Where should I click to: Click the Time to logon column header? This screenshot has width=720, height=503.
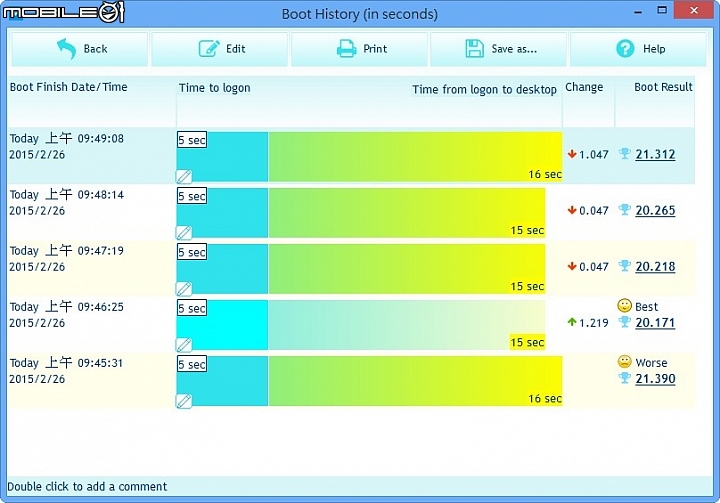coord(214,88)
